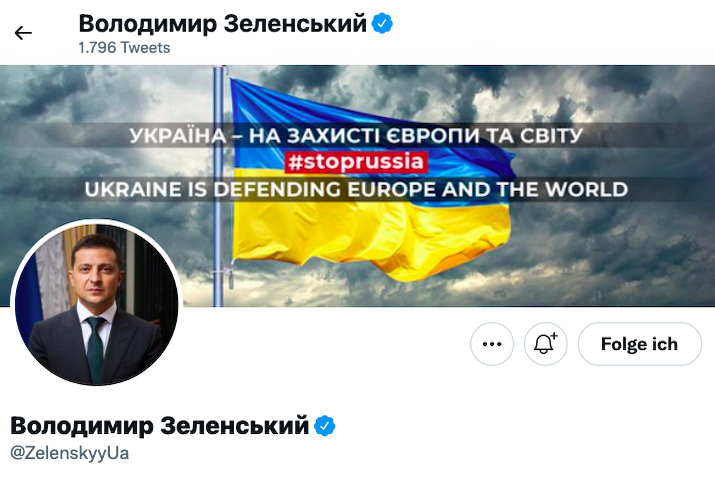Click the '1.796 Tweets' count
Screen dimensions: 715x484
(x=124, y=48)
